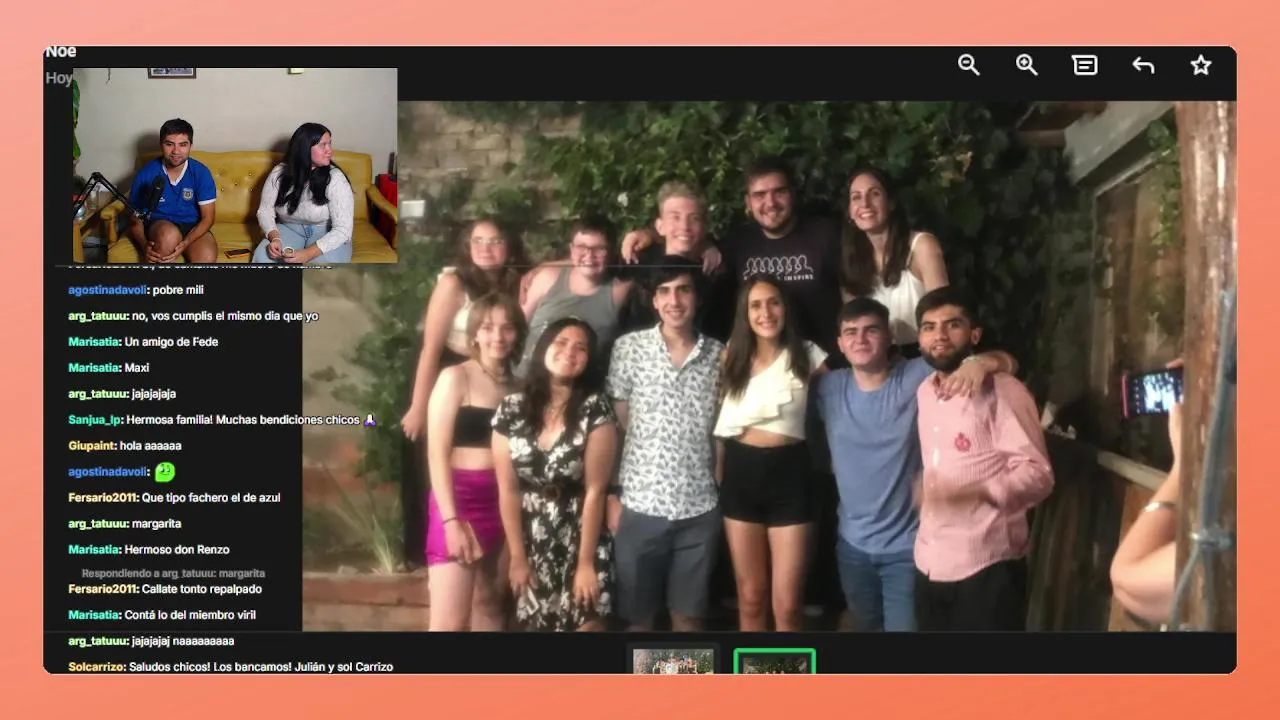1280x720 pixels.
Task: Star this message with the star icon
Action: (1201, 65)
